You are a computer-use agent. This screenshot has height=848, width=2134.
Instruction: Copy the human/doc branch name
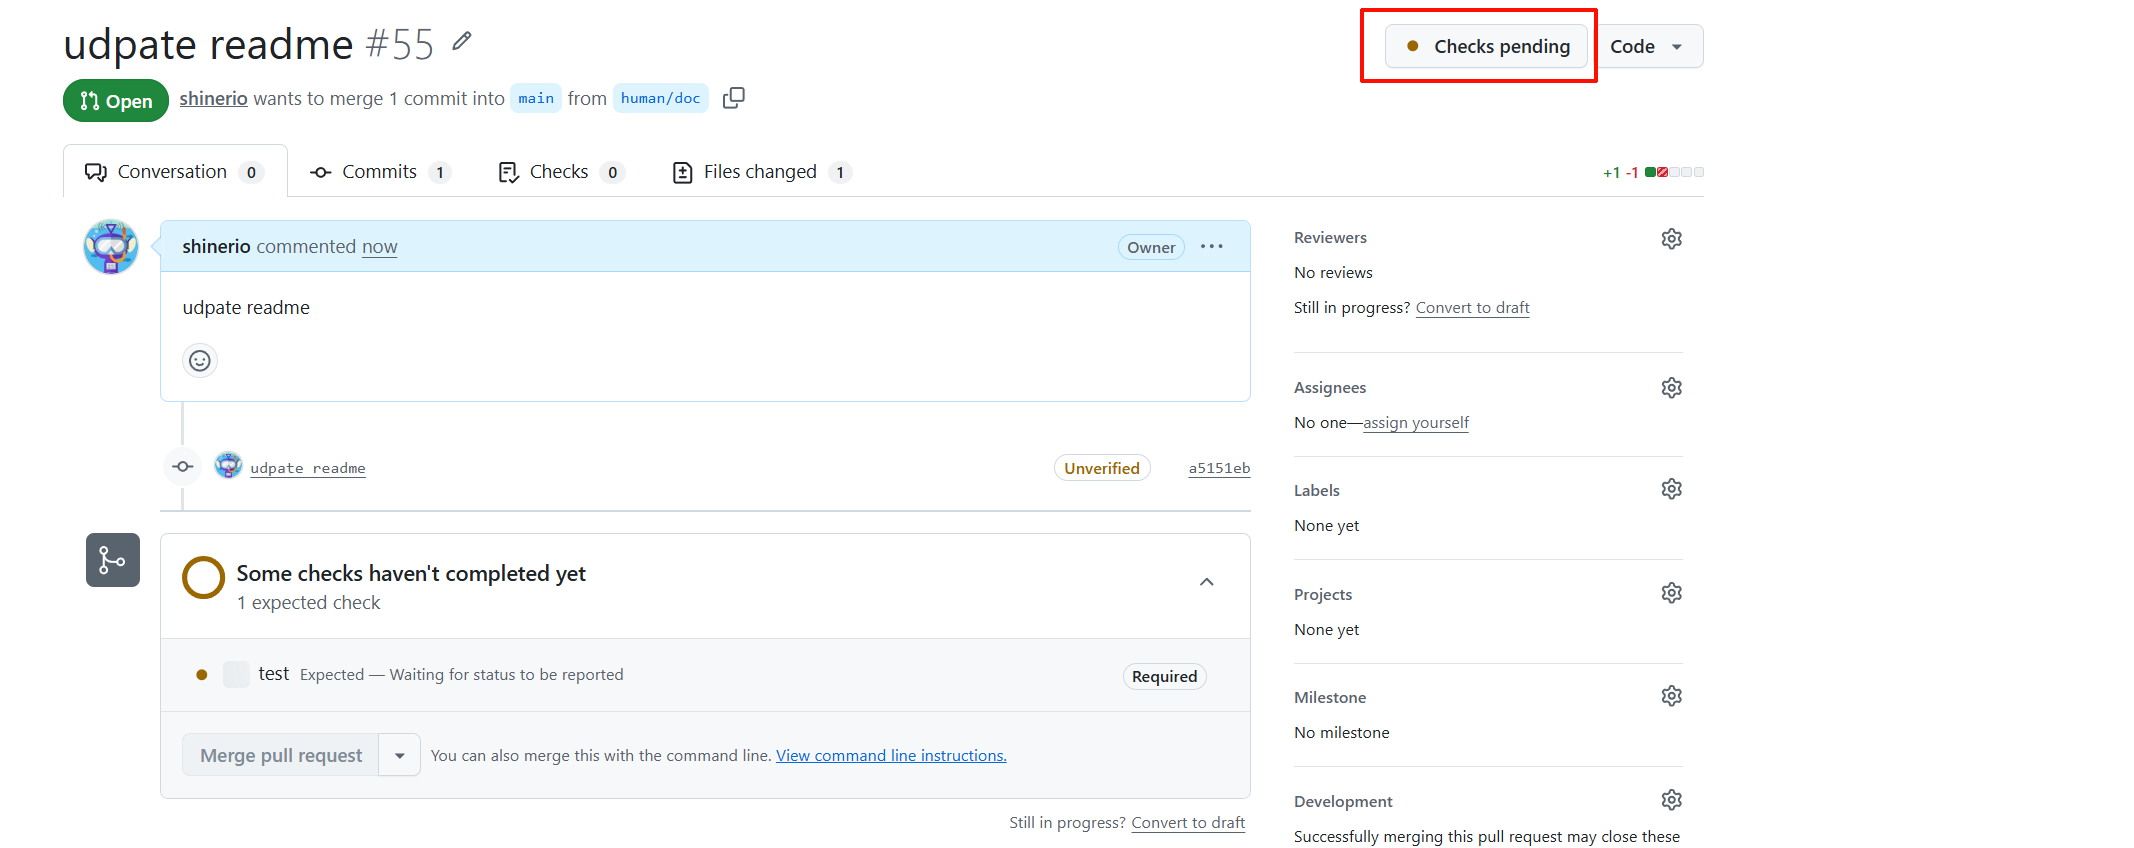(x=734, y=98)
